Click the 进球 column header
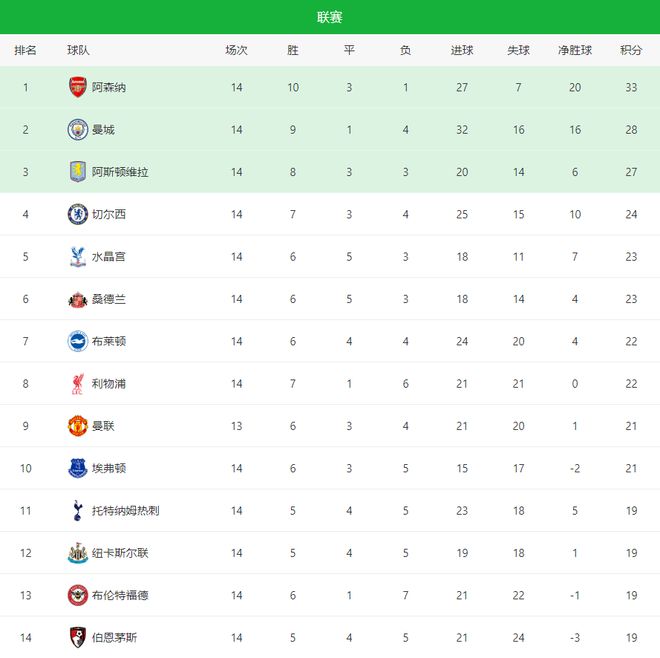This screenshot has width=660, height=658. 462,50
